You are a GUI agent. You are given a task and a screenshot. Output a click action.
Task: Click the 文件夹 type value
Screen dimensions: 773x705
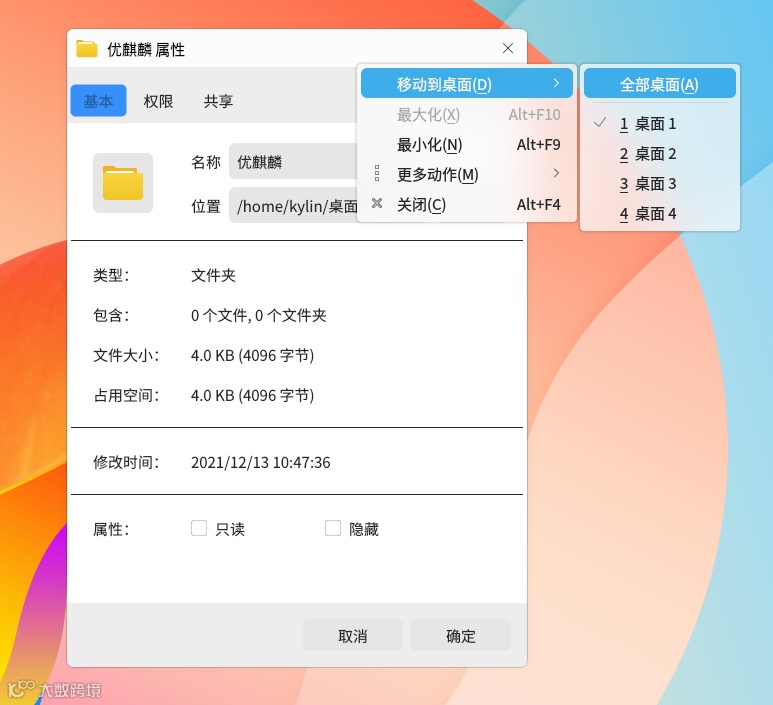tap(213, 275)
